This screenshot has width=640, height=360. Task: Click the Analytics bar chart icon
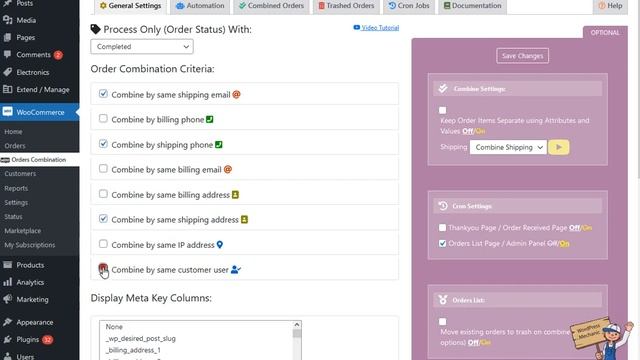[7, 282]
